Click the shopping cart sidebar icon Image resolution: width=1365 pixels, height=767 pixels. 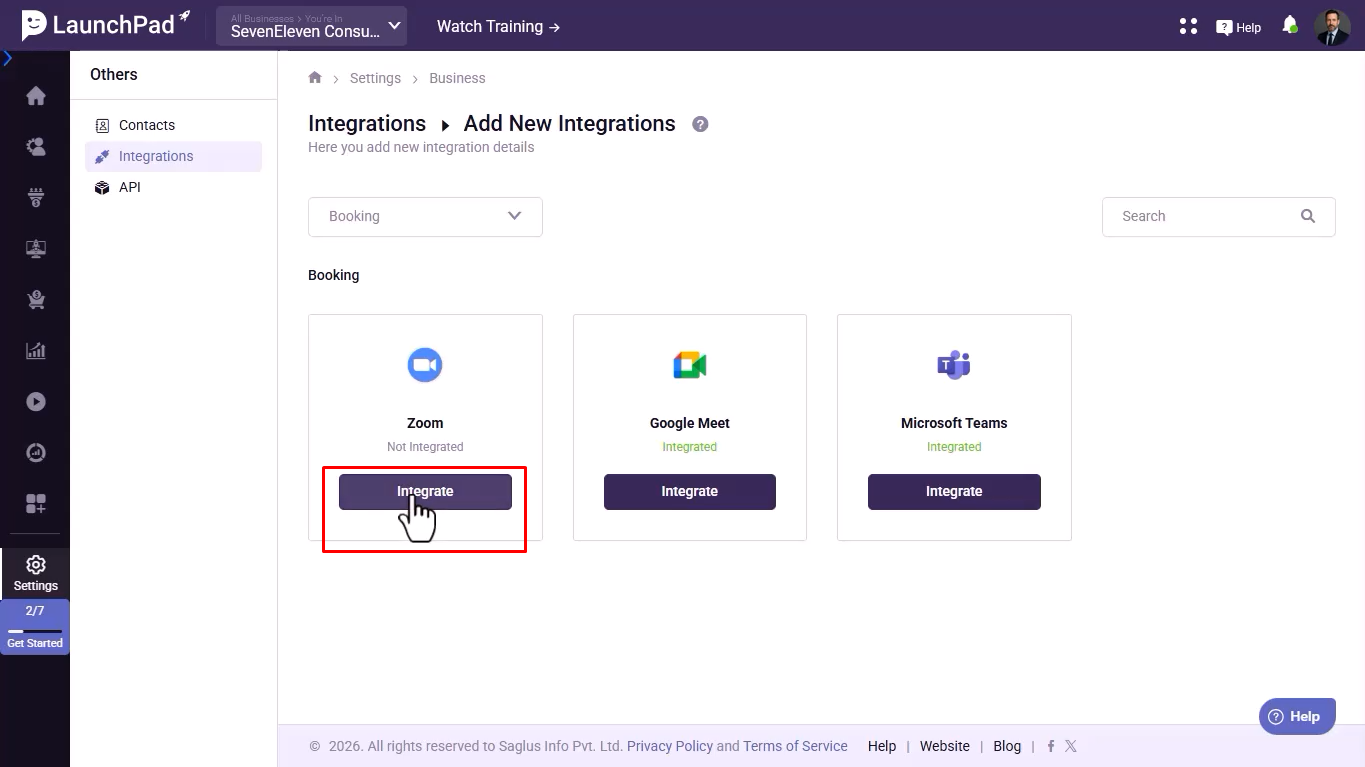(x=36, y=300)
